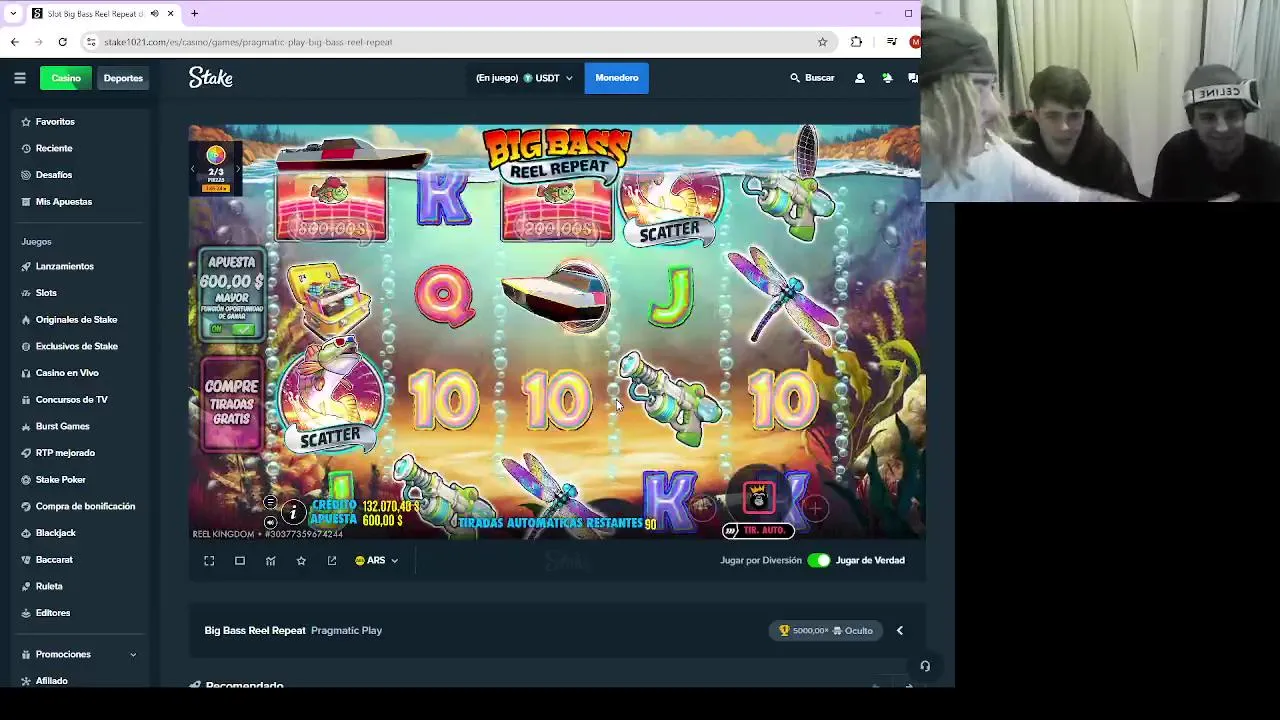Decrease bet with minus icon

point(702,508)
